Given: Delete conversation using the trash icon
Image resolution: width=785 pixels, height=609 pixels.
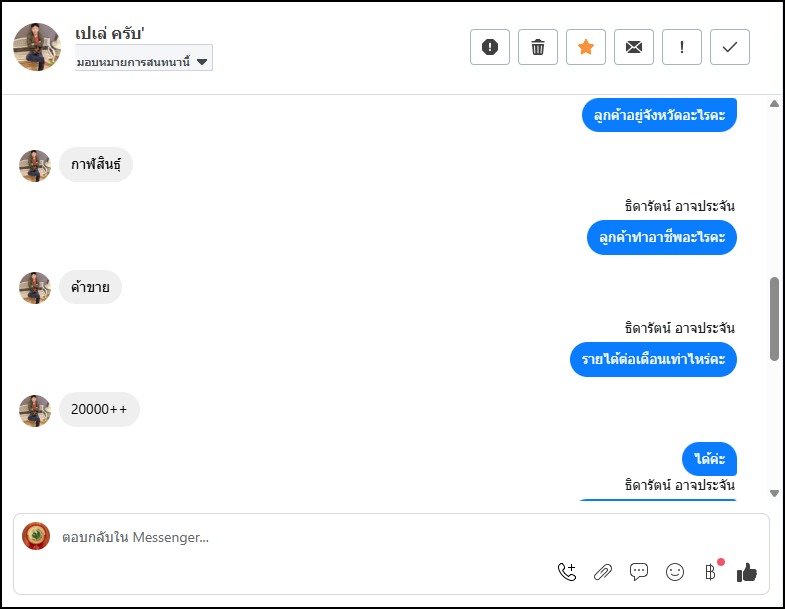Looking at the screenshot, I should coord(538,47).
